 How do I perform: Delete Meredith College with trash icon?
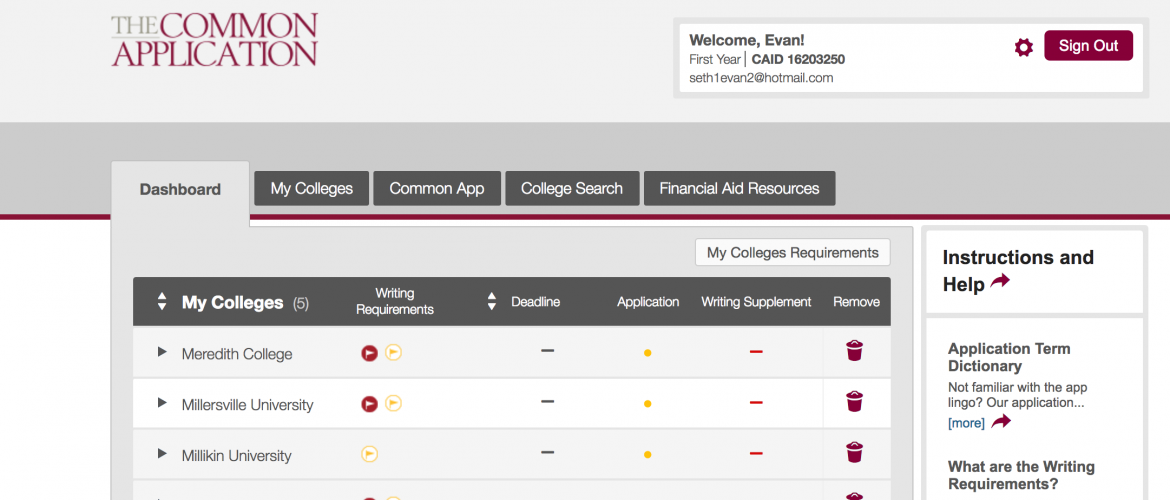(x=854, y=351)
